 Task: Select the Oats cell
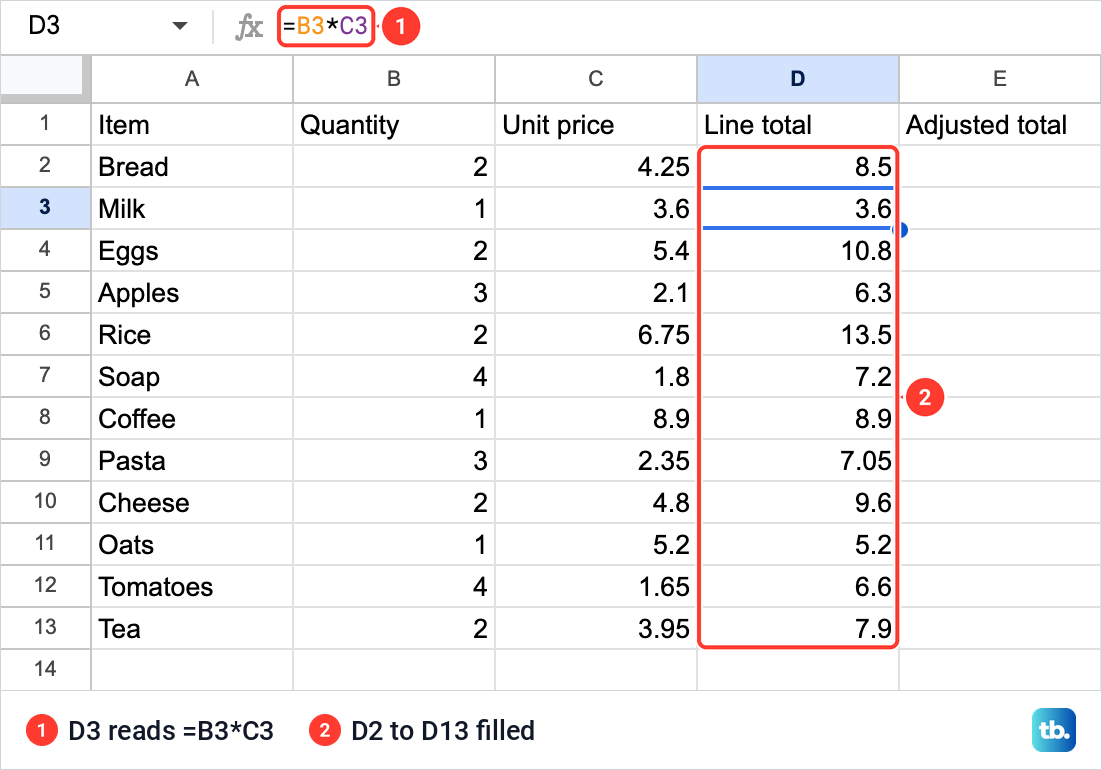click(192, 544)
